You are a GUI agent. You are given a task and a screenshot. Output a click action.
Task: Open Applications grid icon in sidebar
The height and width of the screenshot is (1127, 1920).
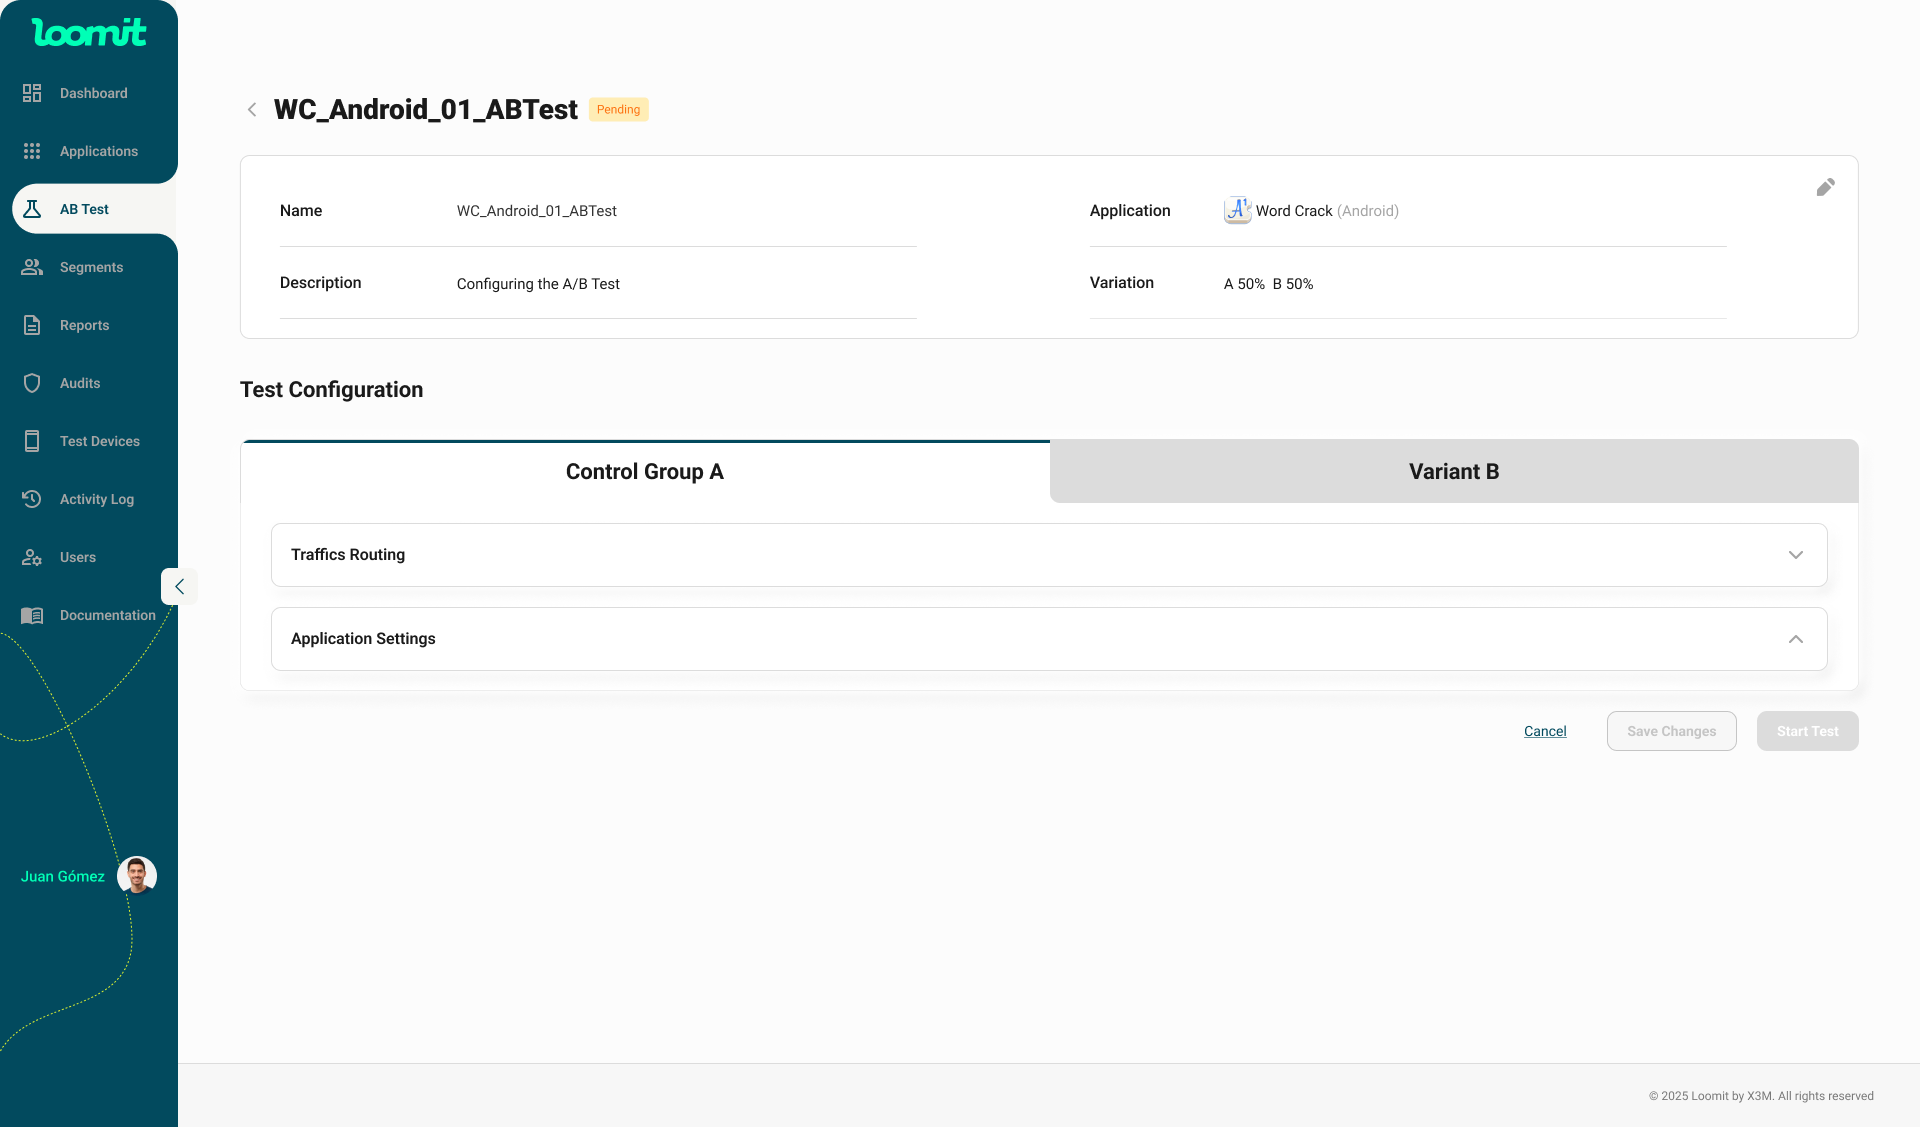[x=32, y=151]
